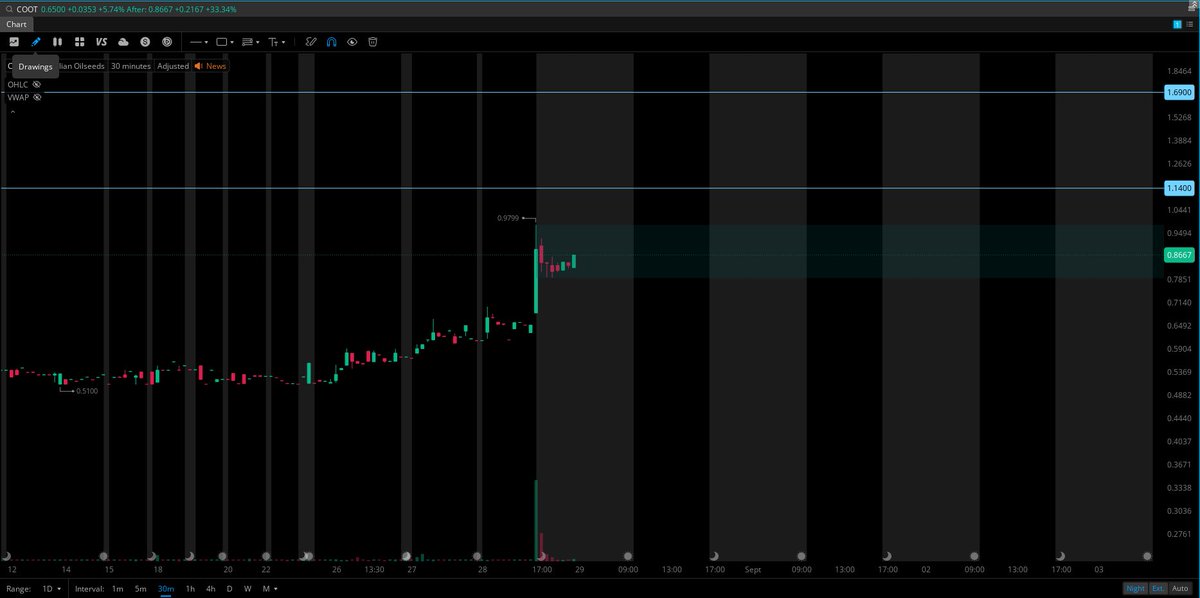Select the freehand brush drawing icon
Screen dimensions: 1200x598
(311, 42)
